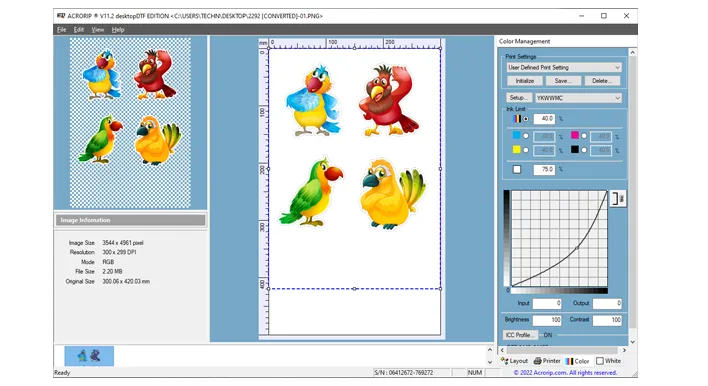Switch to the Printer tab
708x386 pixels.
(547, 361)
